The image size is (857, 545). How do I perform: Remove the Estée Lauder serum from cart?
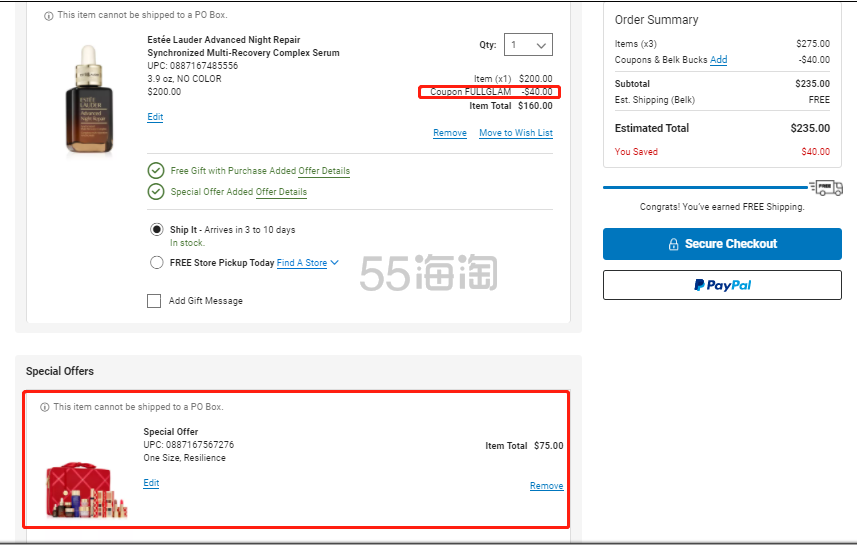pyautogui.click(x=450, y=133)
